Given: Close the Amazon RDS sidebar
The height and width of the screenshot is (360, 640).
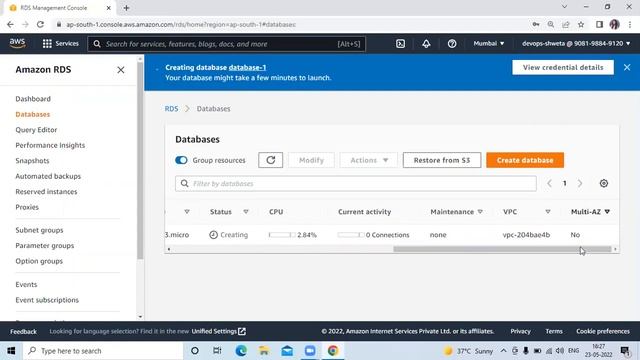Looking at the screenshot, I should 121,70.
